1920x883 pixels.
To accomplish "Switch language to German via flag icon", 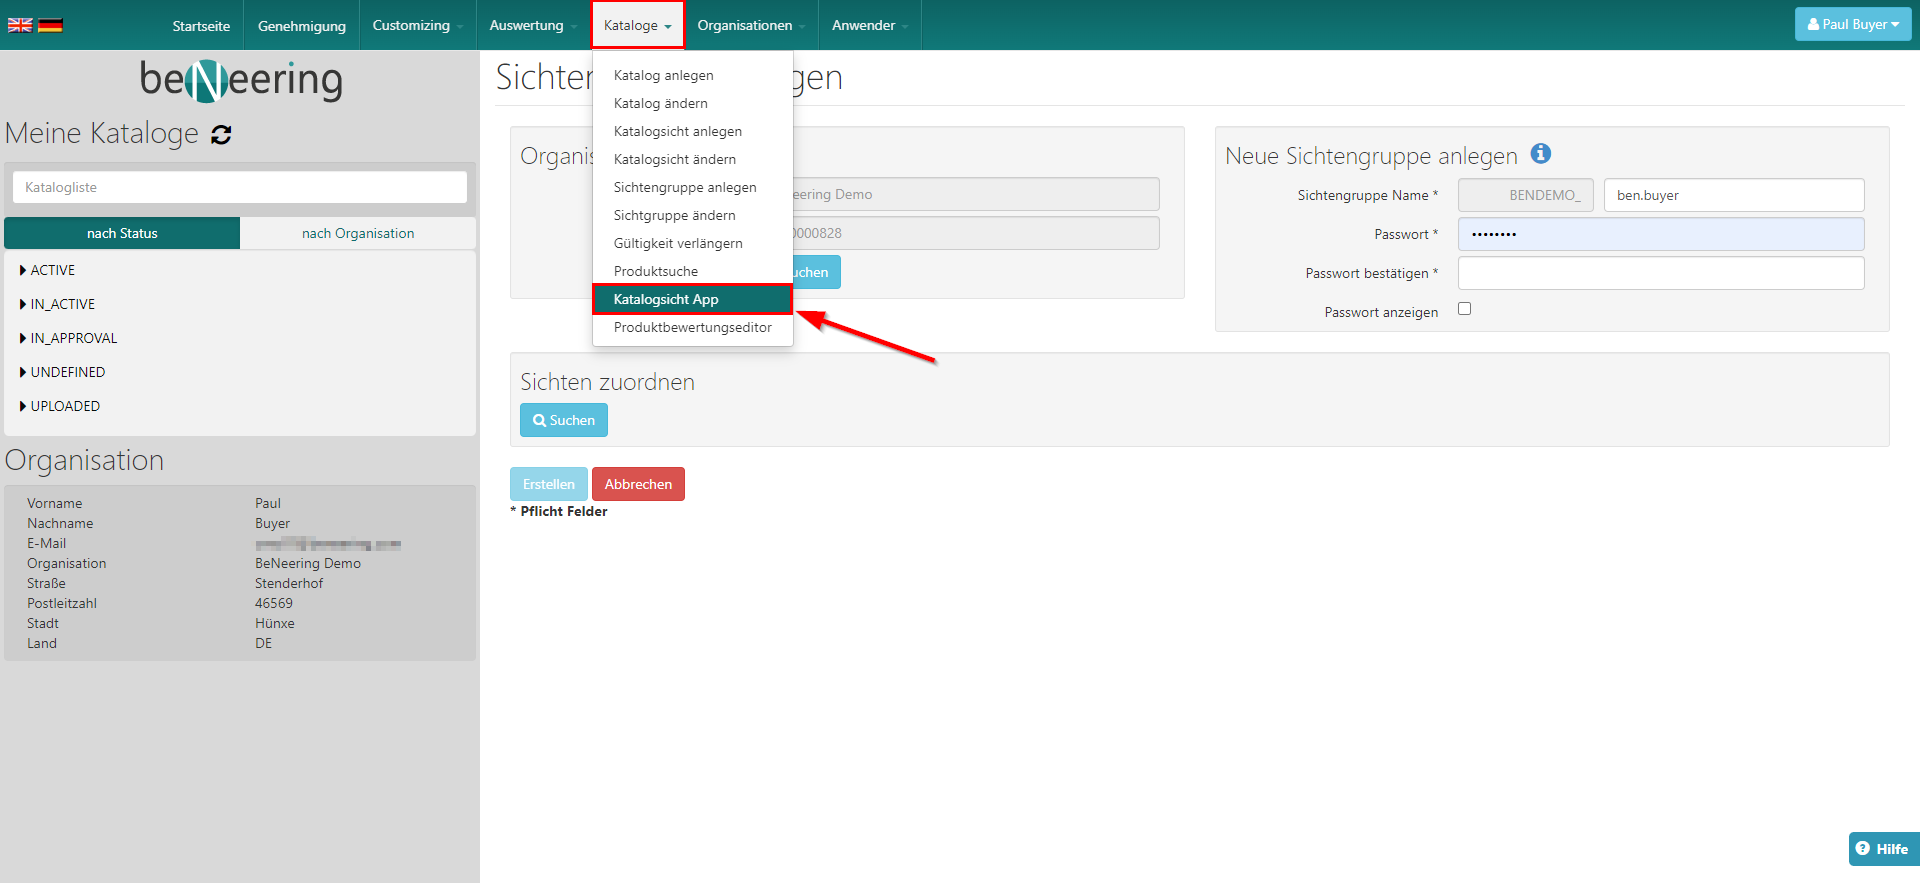I will [x=50, y=25].
